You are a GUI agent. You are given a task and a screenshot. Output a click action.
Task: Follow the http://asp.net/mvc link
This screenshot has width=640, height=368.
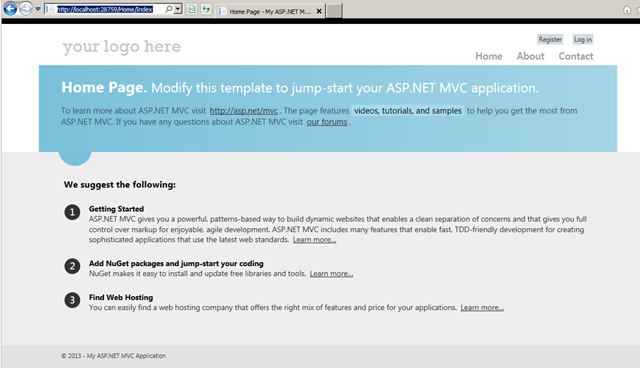pyautogui.click(x=244, y=111)
